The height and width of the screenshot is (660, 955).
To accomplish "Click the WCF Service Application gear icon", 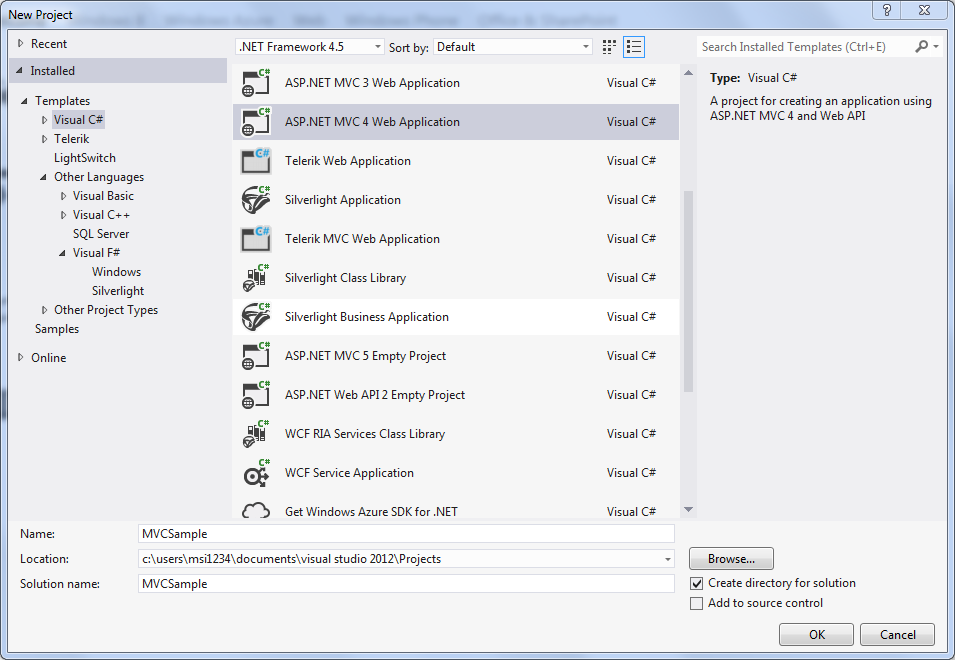I will pos(256,473).
